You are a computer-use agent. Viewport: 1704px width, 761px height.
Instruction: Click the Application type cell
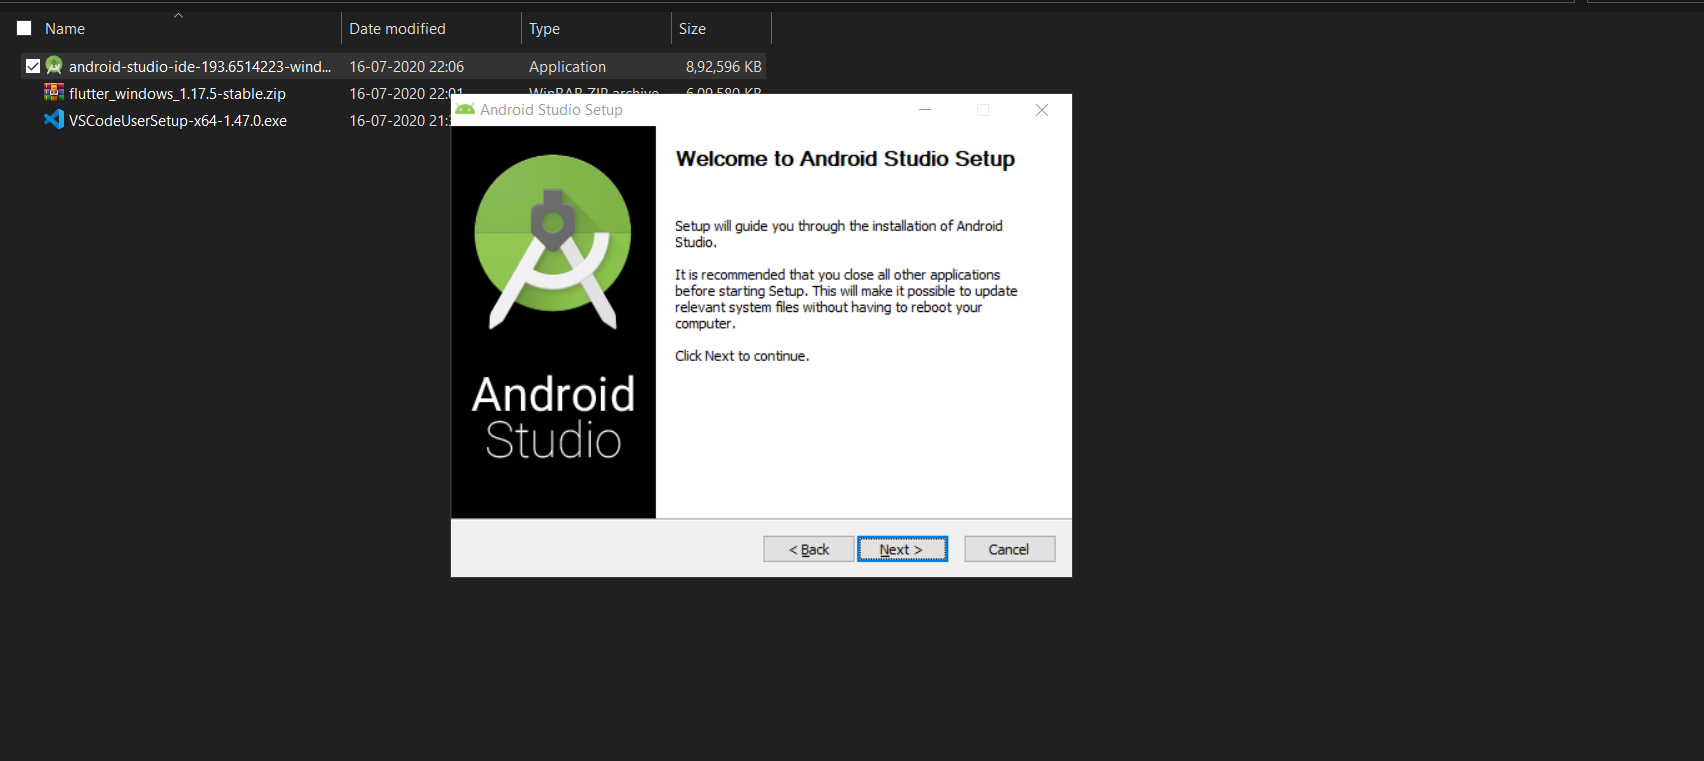(567, 67)
